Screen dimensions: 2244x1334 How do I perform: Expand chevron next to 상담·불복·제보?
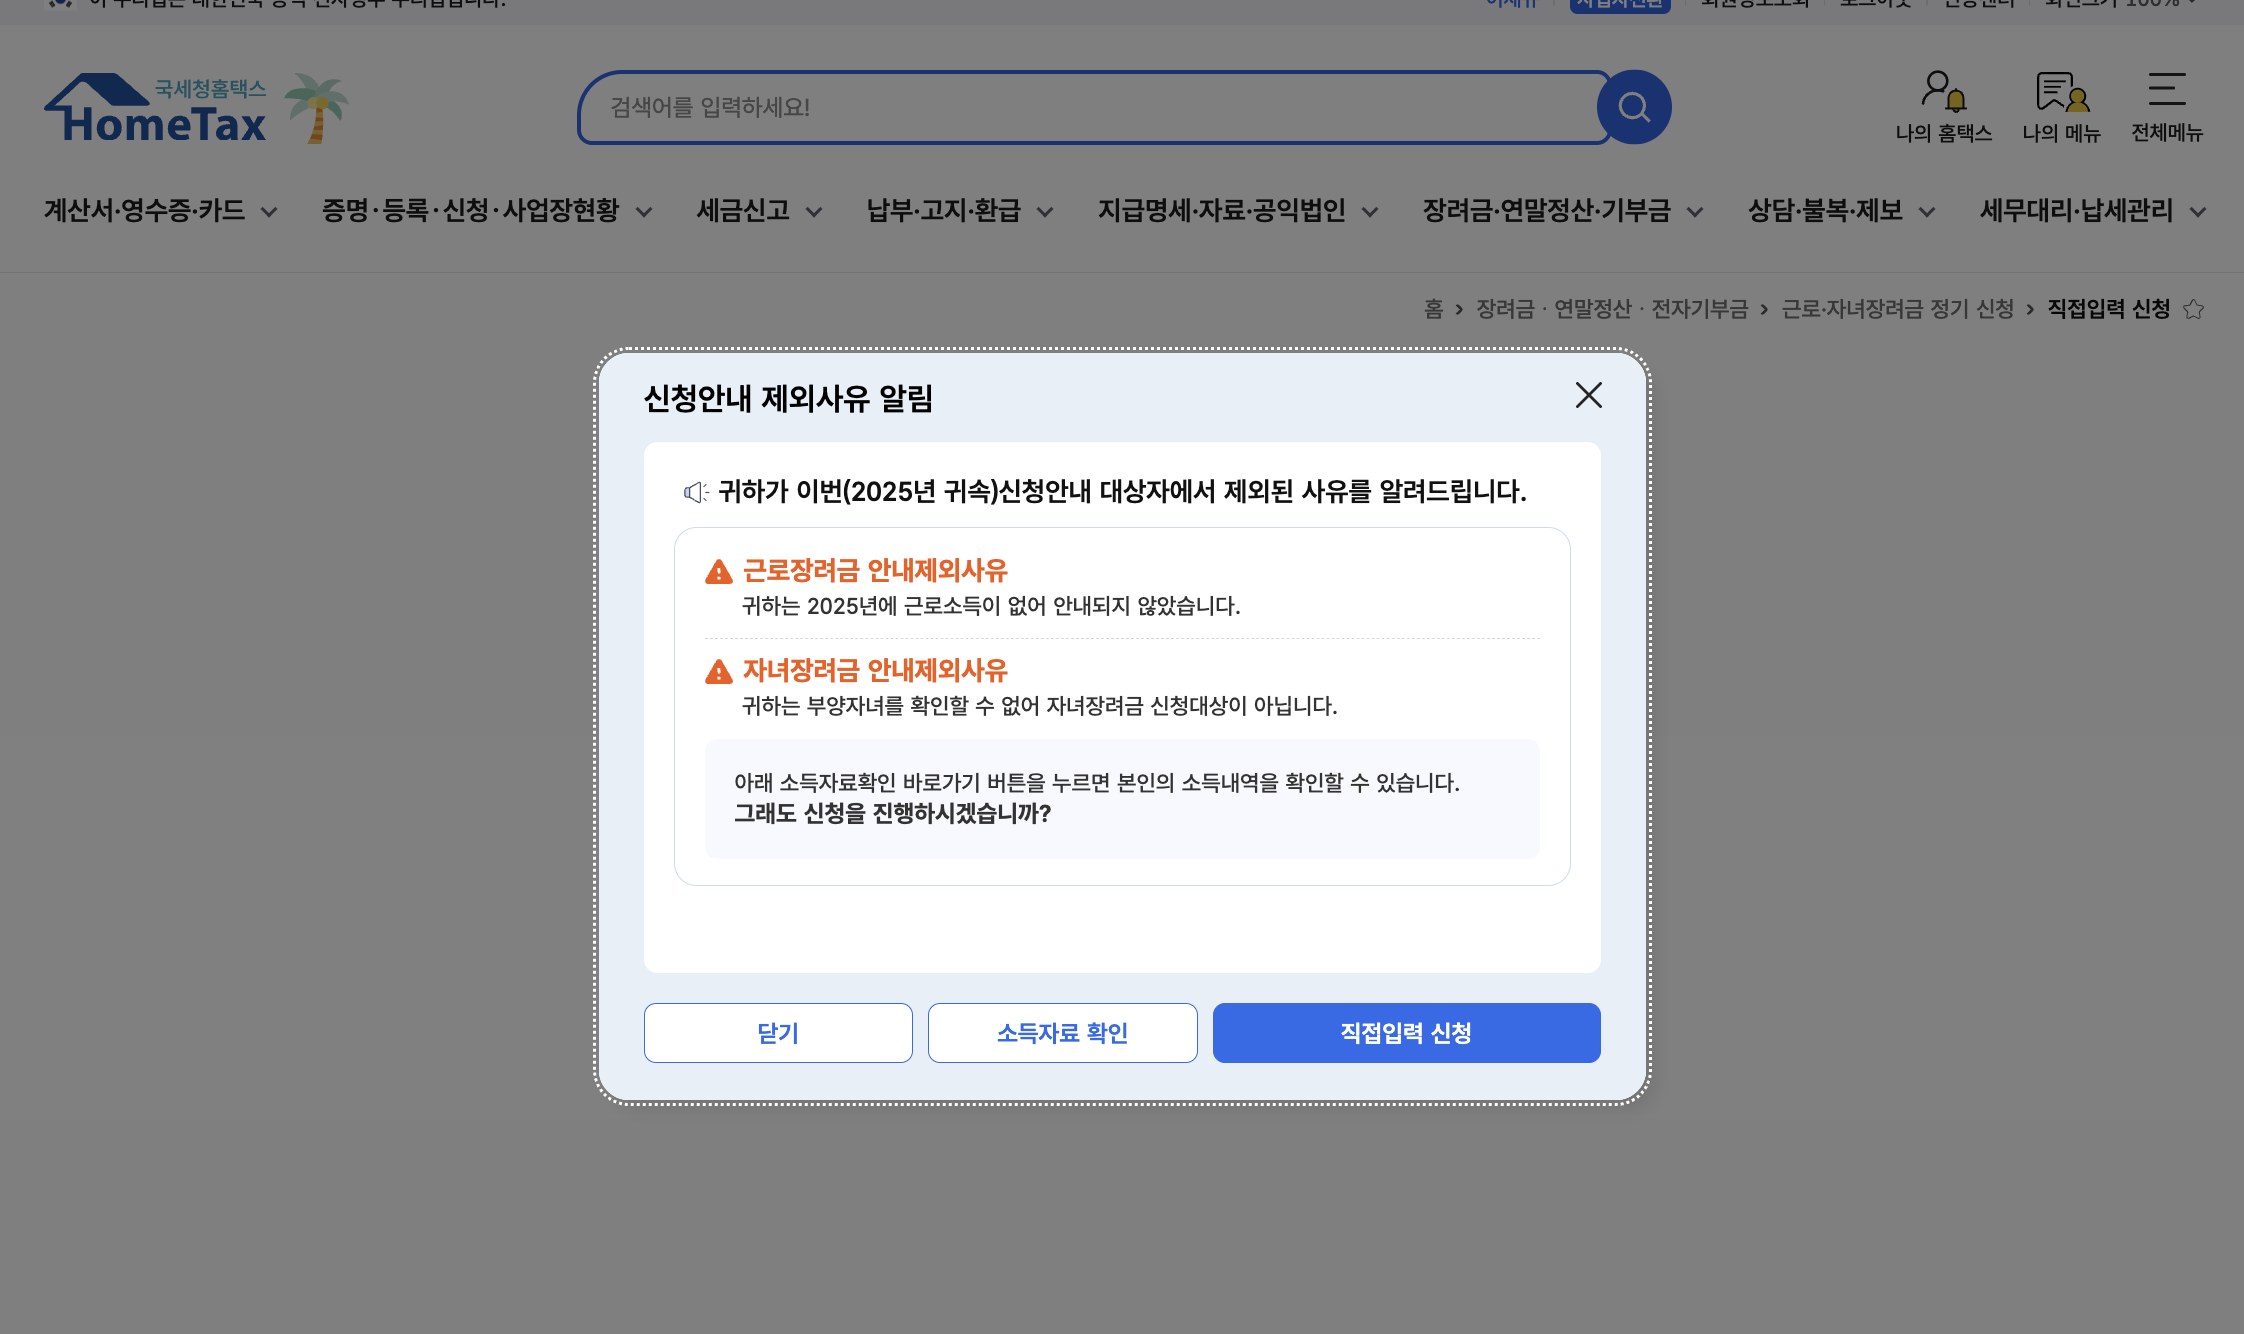click(x=1927, y=212)
